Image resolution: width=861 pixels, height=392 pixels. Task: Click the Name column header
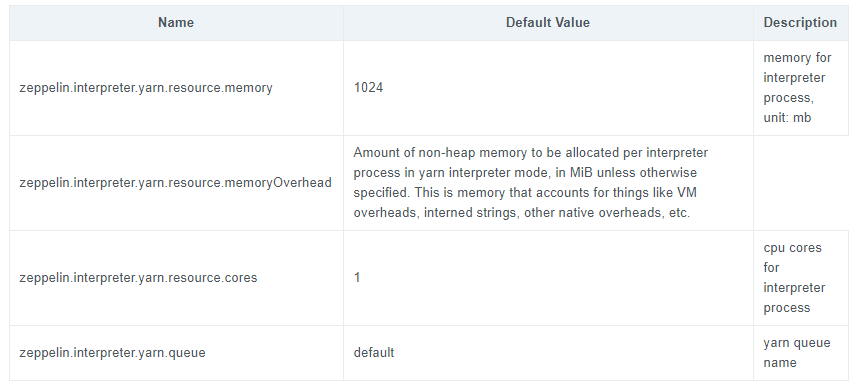[x=176, y=23]
